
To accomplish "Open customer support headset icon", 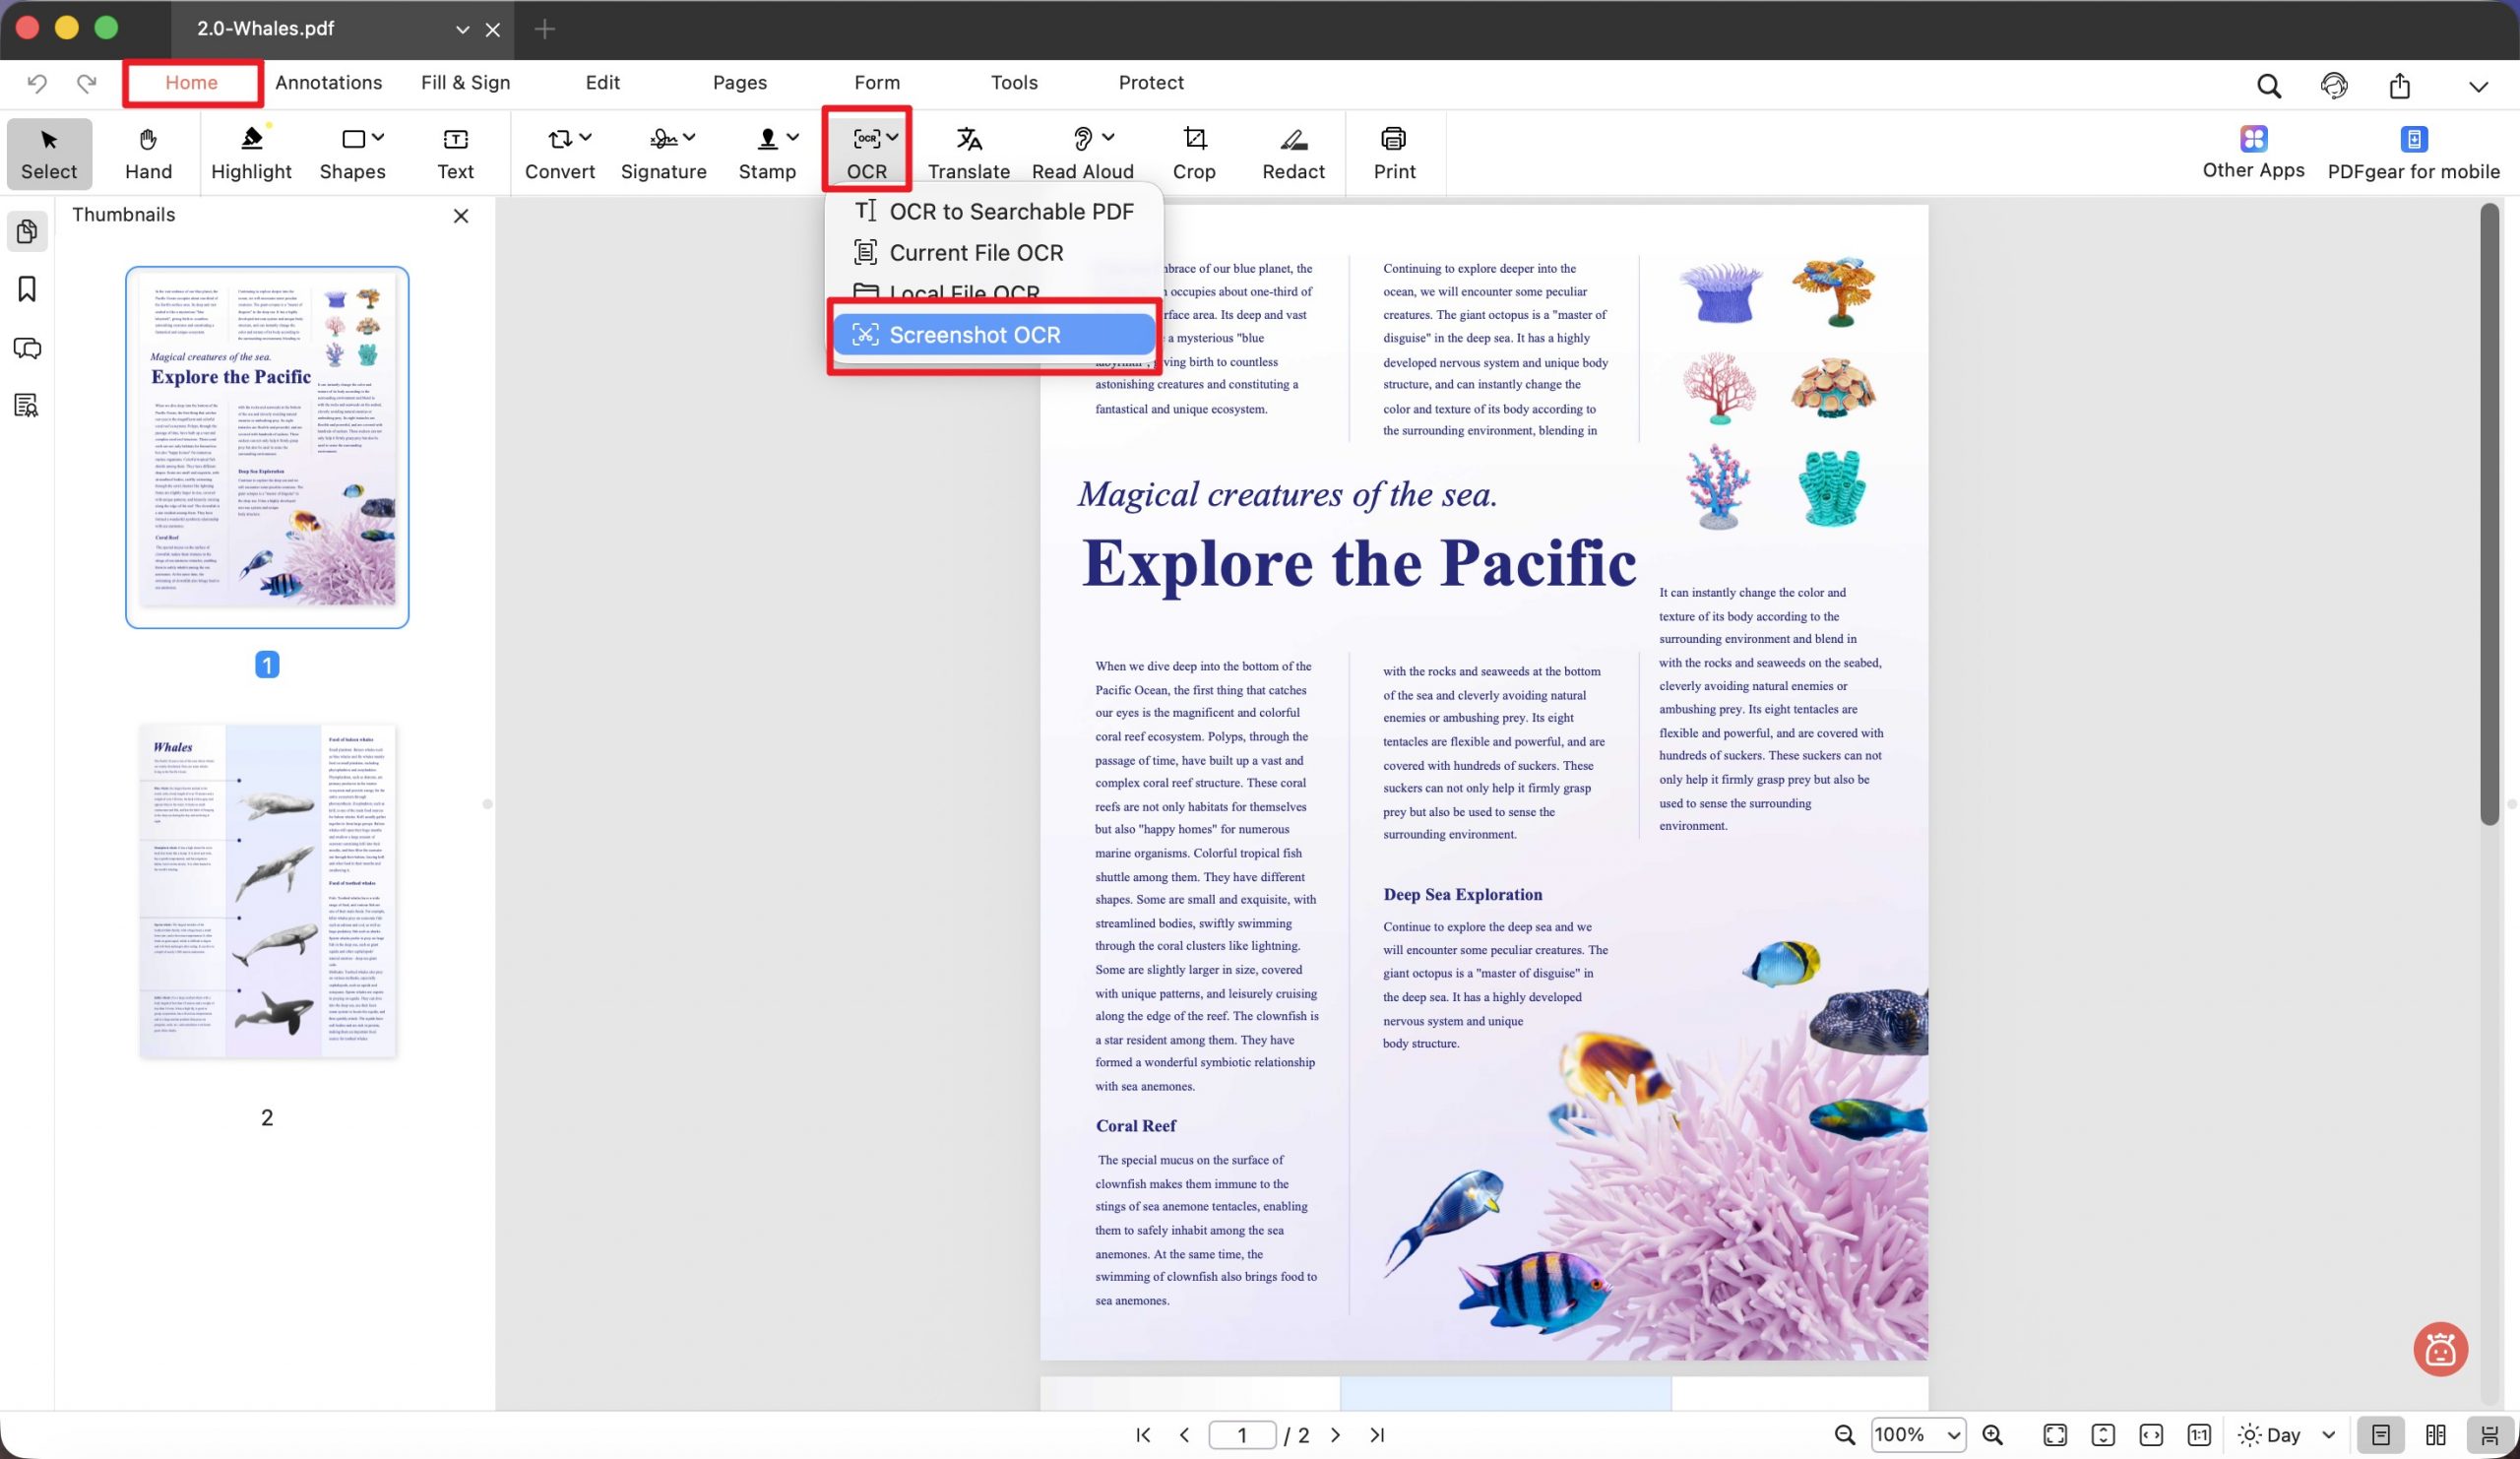I will (x=2334, y=86).
